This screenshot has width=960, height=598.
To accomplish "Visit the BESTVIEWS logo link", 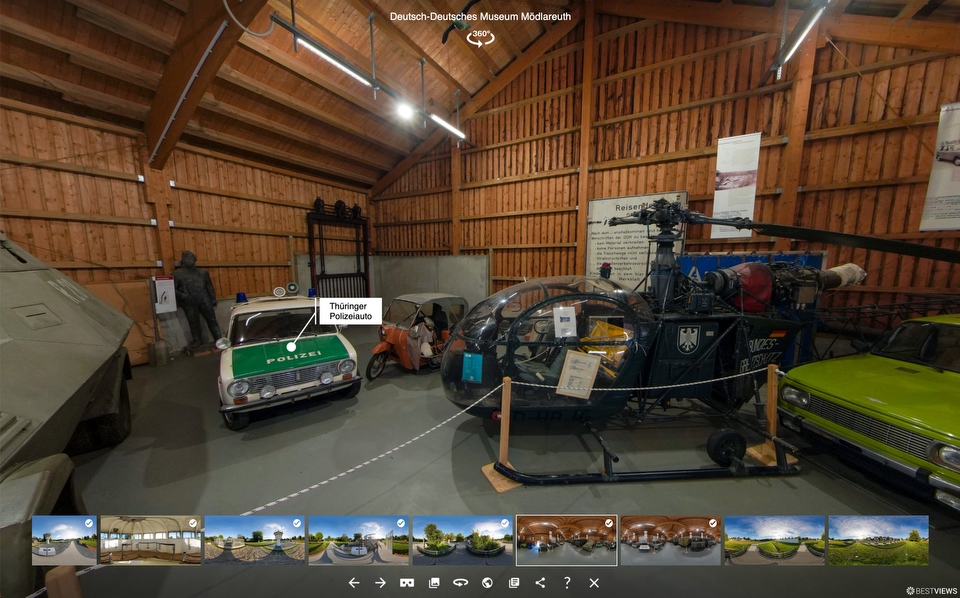I will pos(929,590).
